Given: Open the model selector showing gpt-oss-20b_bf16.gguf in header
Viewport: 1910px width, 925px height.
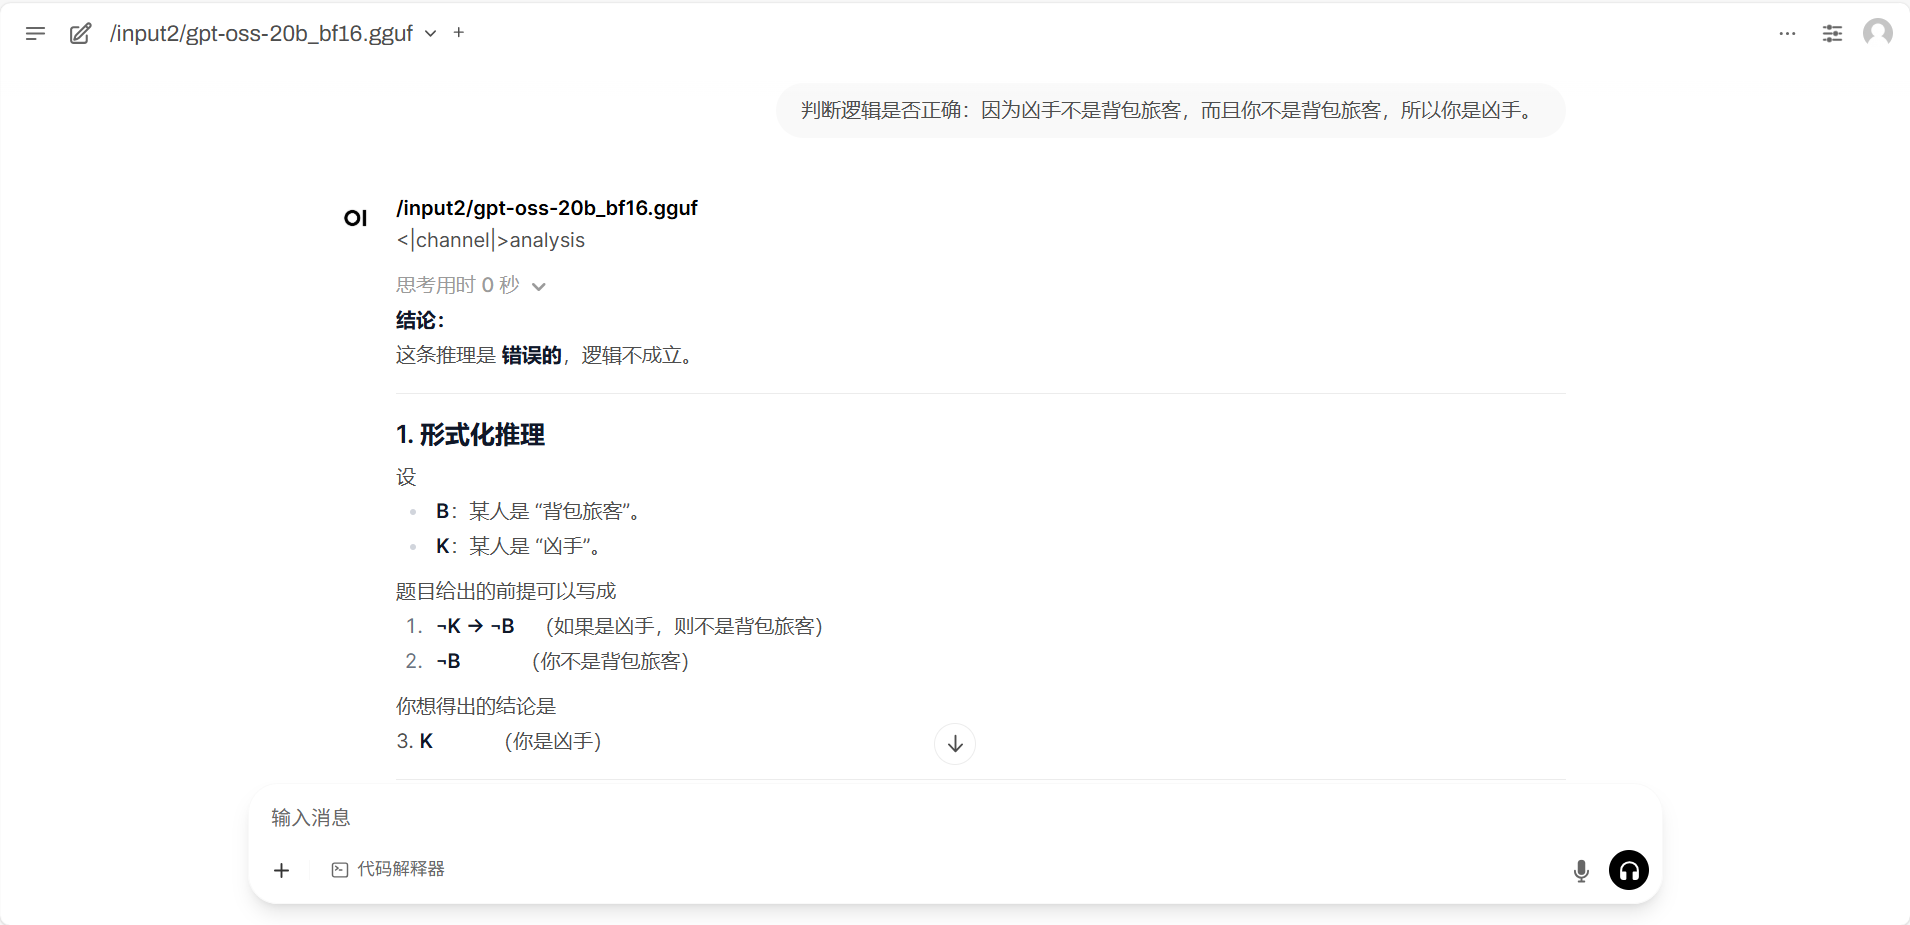Looking at the screenshot, I should (262, 33).
